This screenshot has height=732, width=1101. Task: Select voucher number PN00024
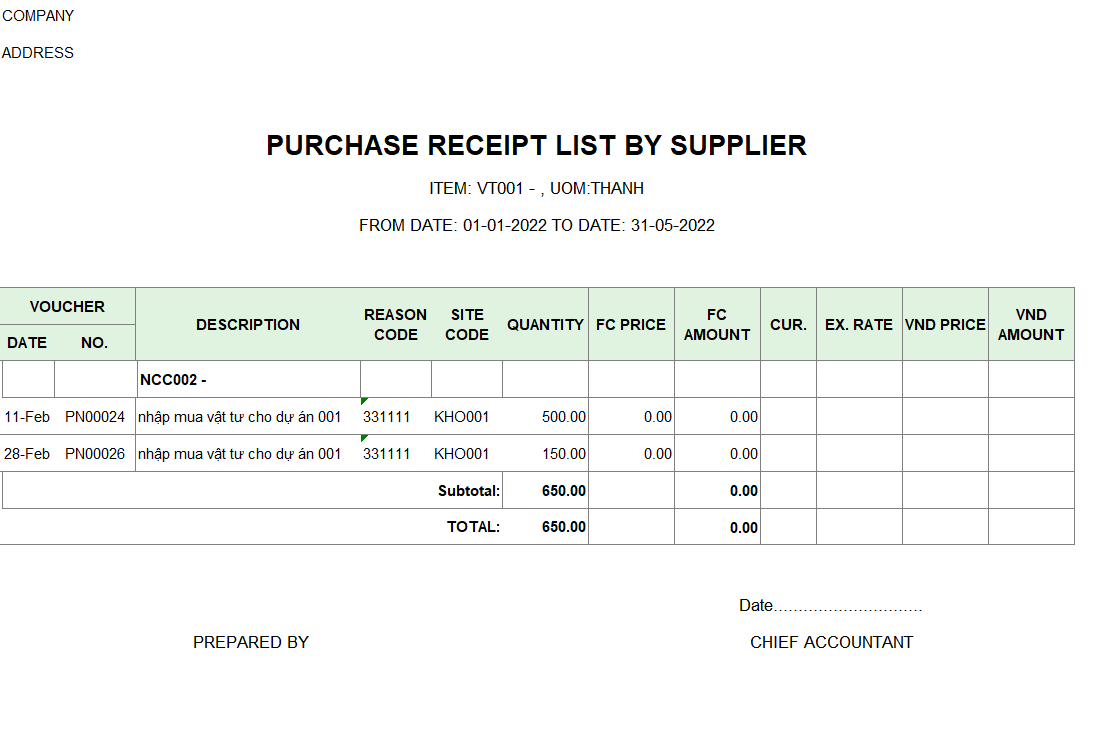click(95, 417)
